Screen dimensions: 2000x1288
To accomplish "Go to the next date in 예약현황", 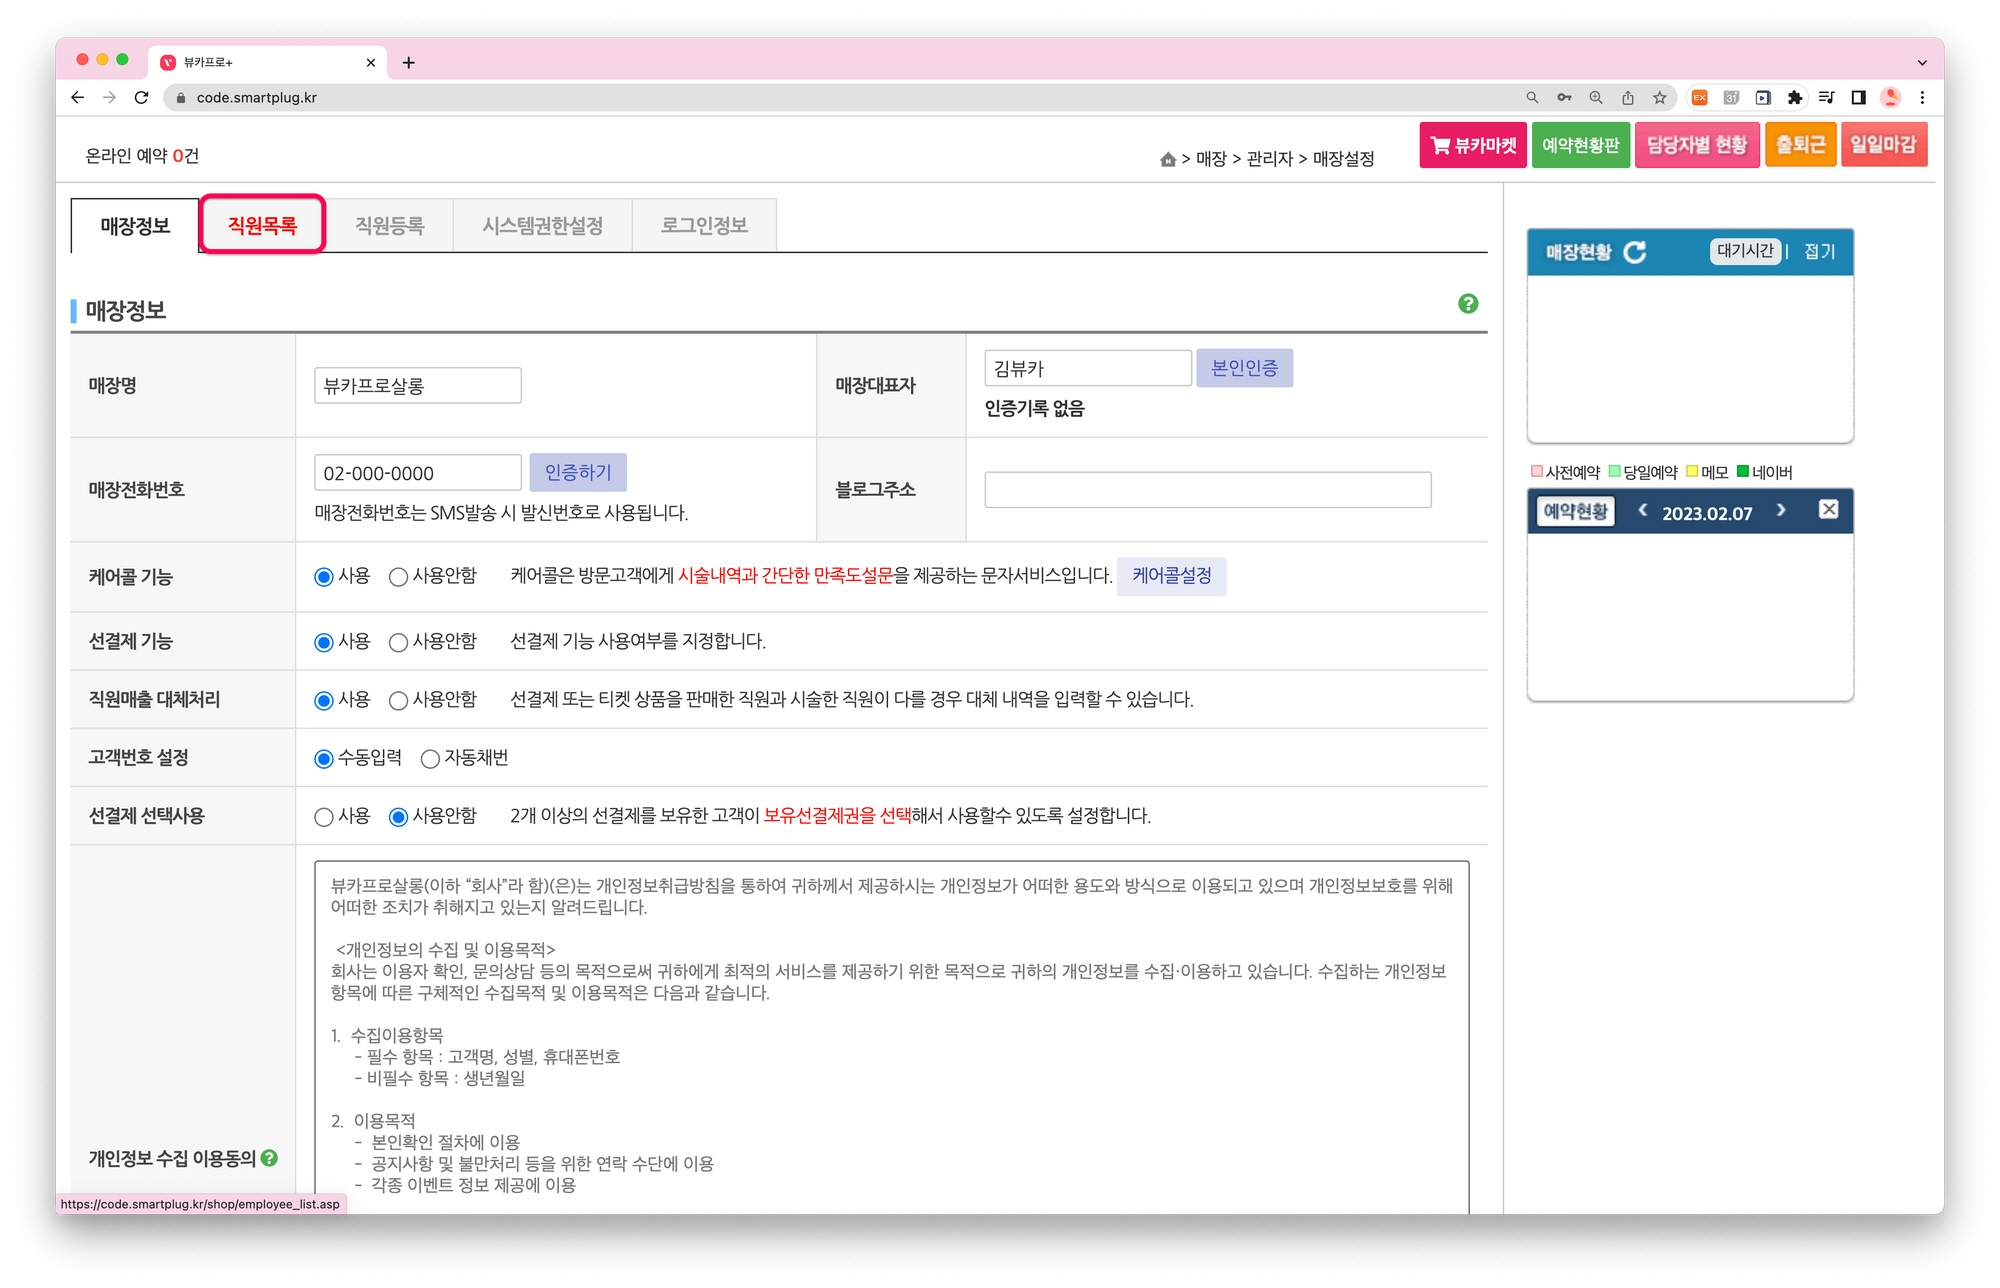I will pyautogui.click(x=1781, y=511).
